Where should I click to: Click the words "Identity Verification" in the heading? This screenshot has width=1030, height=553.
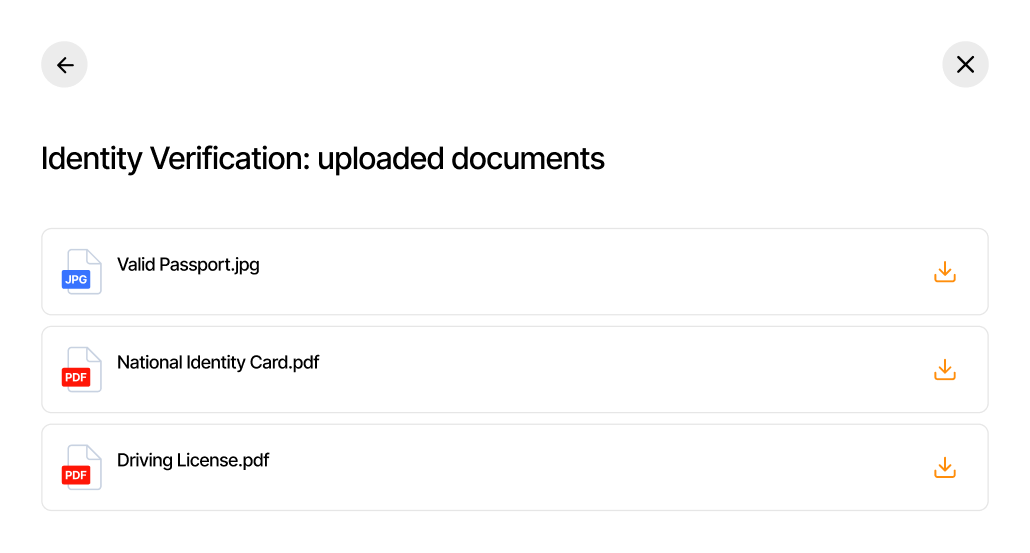[x=174, y=159]
